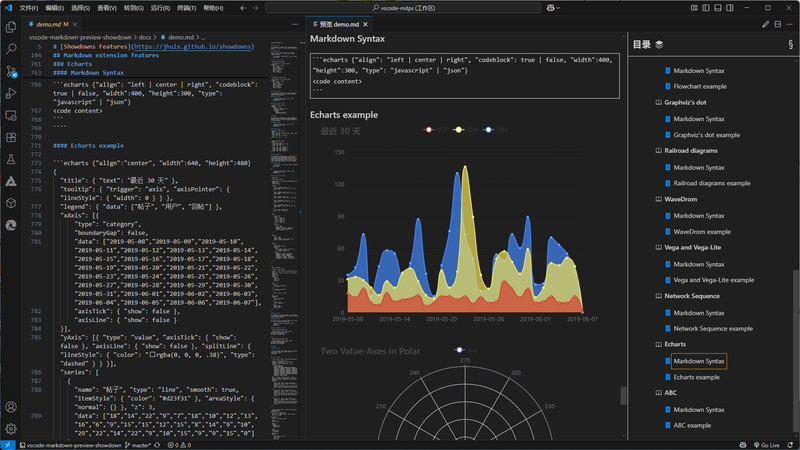800x450 pixels.
Task: Click the VS Code logo menu icon
Action: click(x=8, y=8)
